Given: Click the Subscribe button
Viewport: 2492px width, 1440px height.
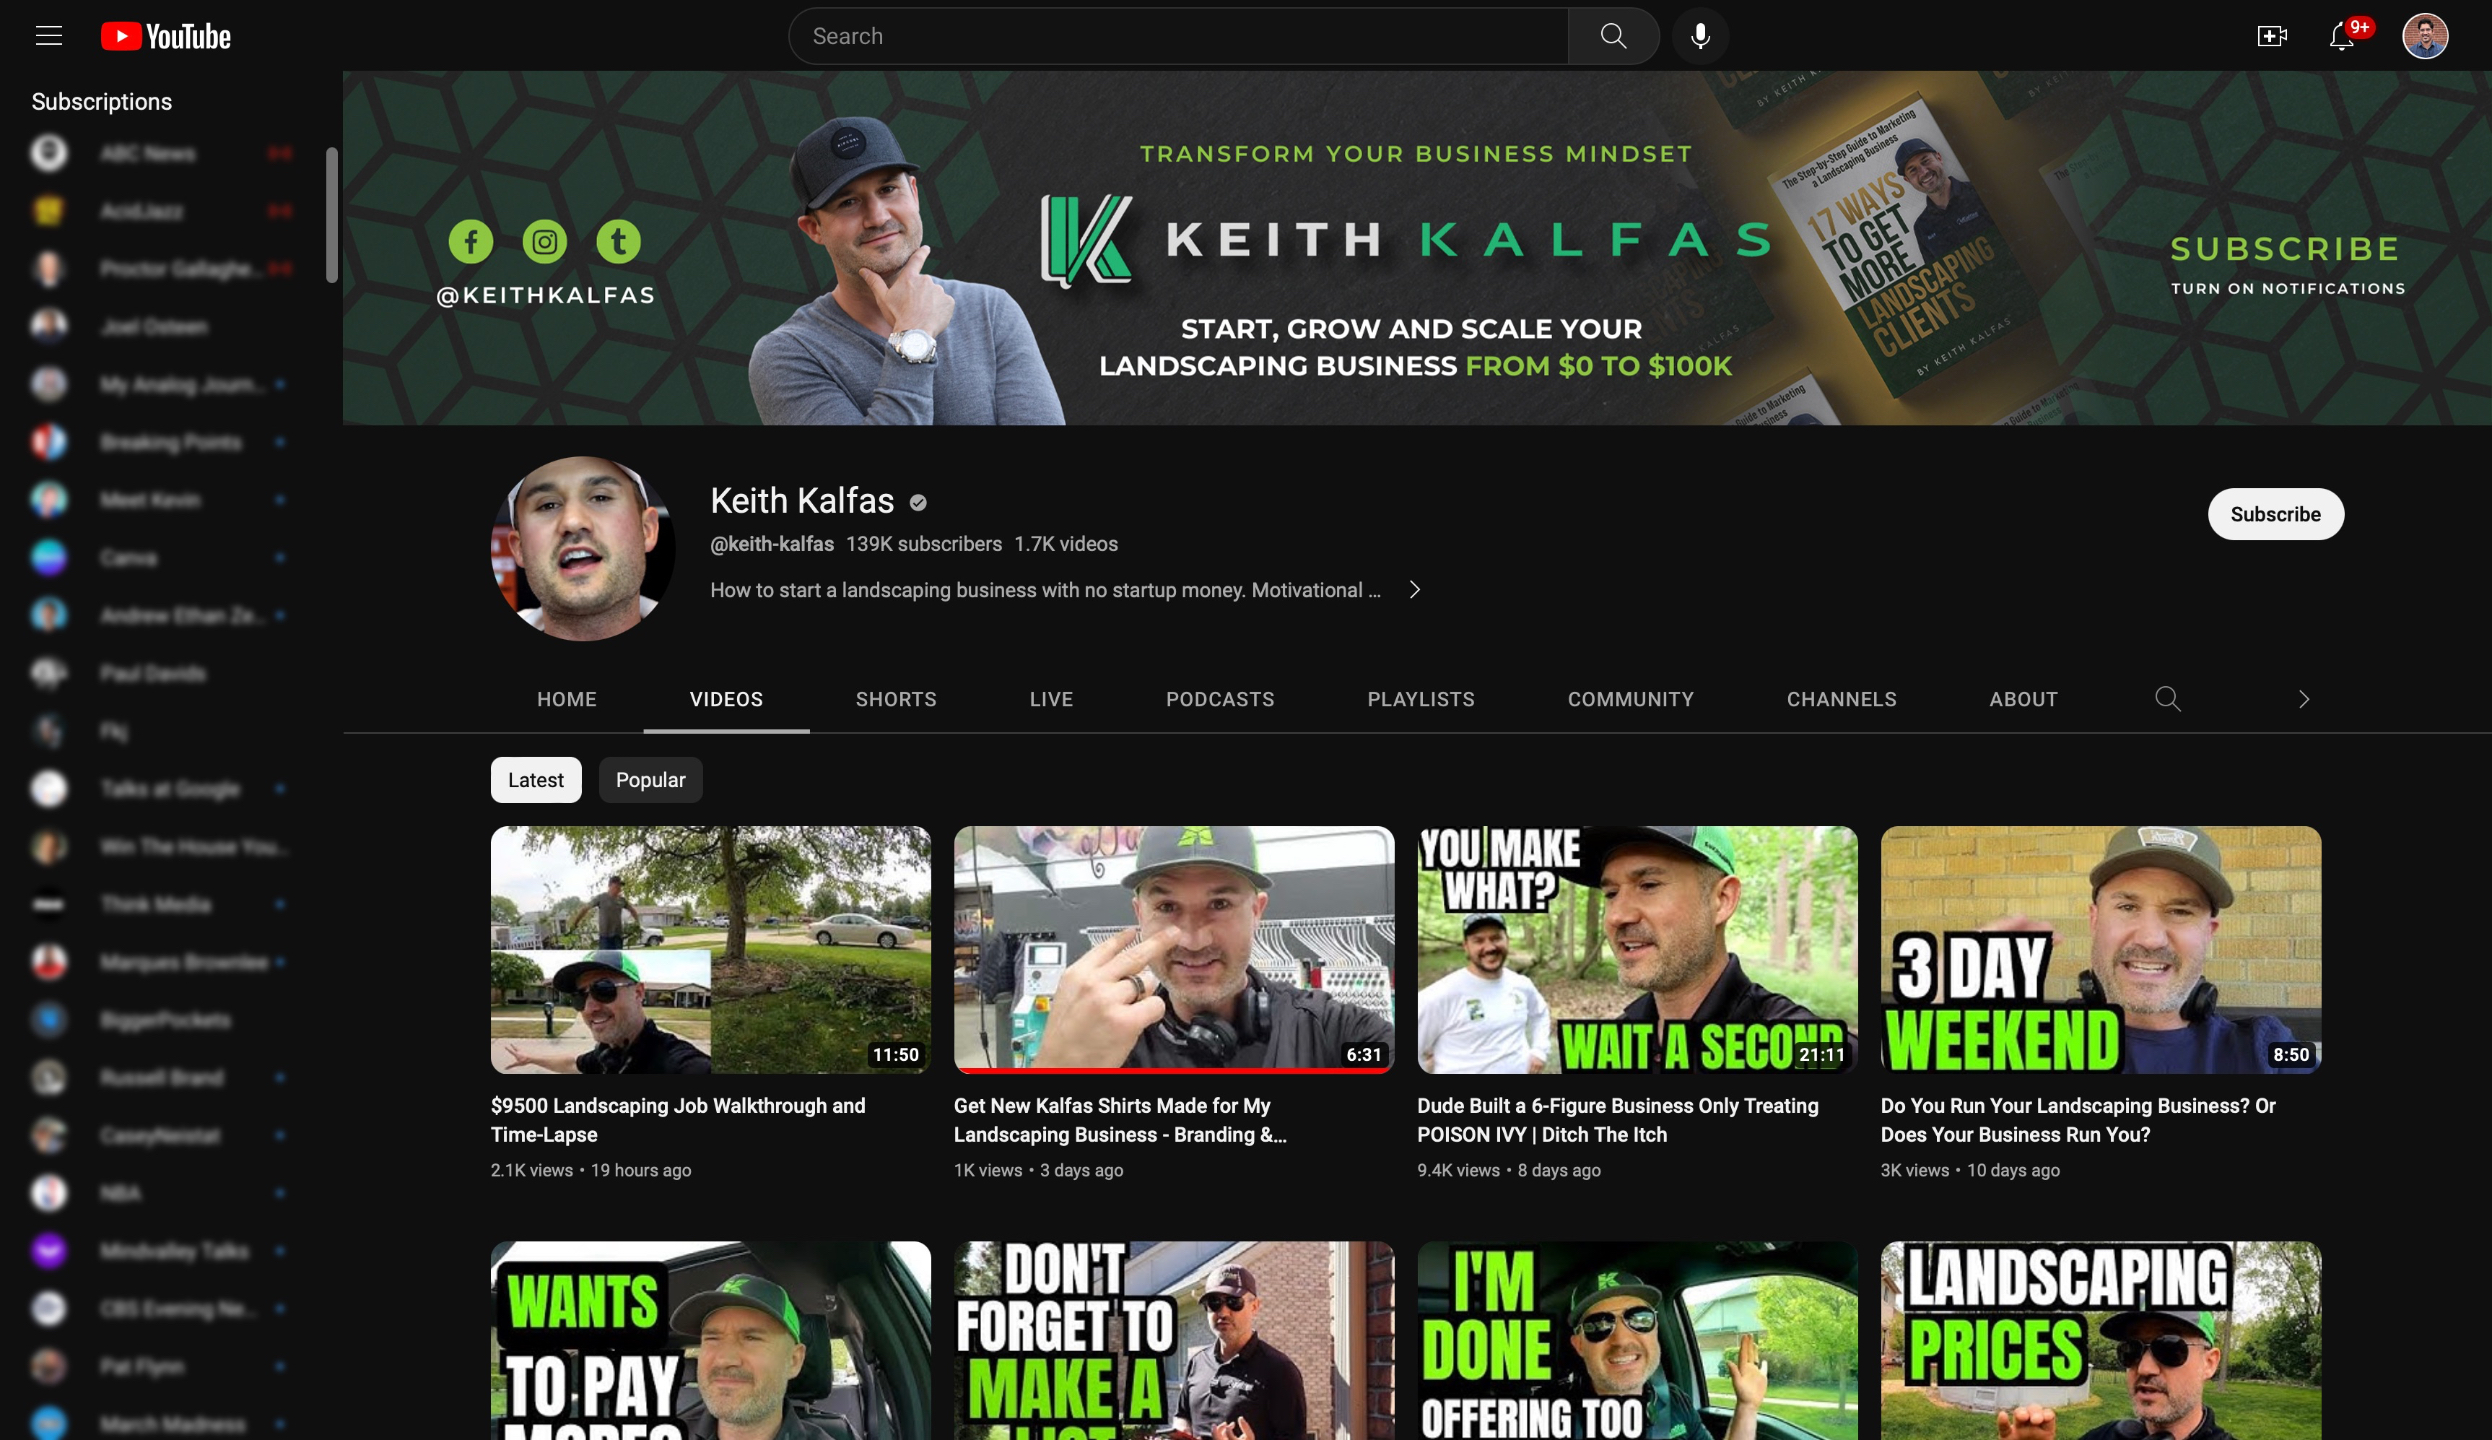Looking at the screenshot, I should click(x=2276, y=514).
